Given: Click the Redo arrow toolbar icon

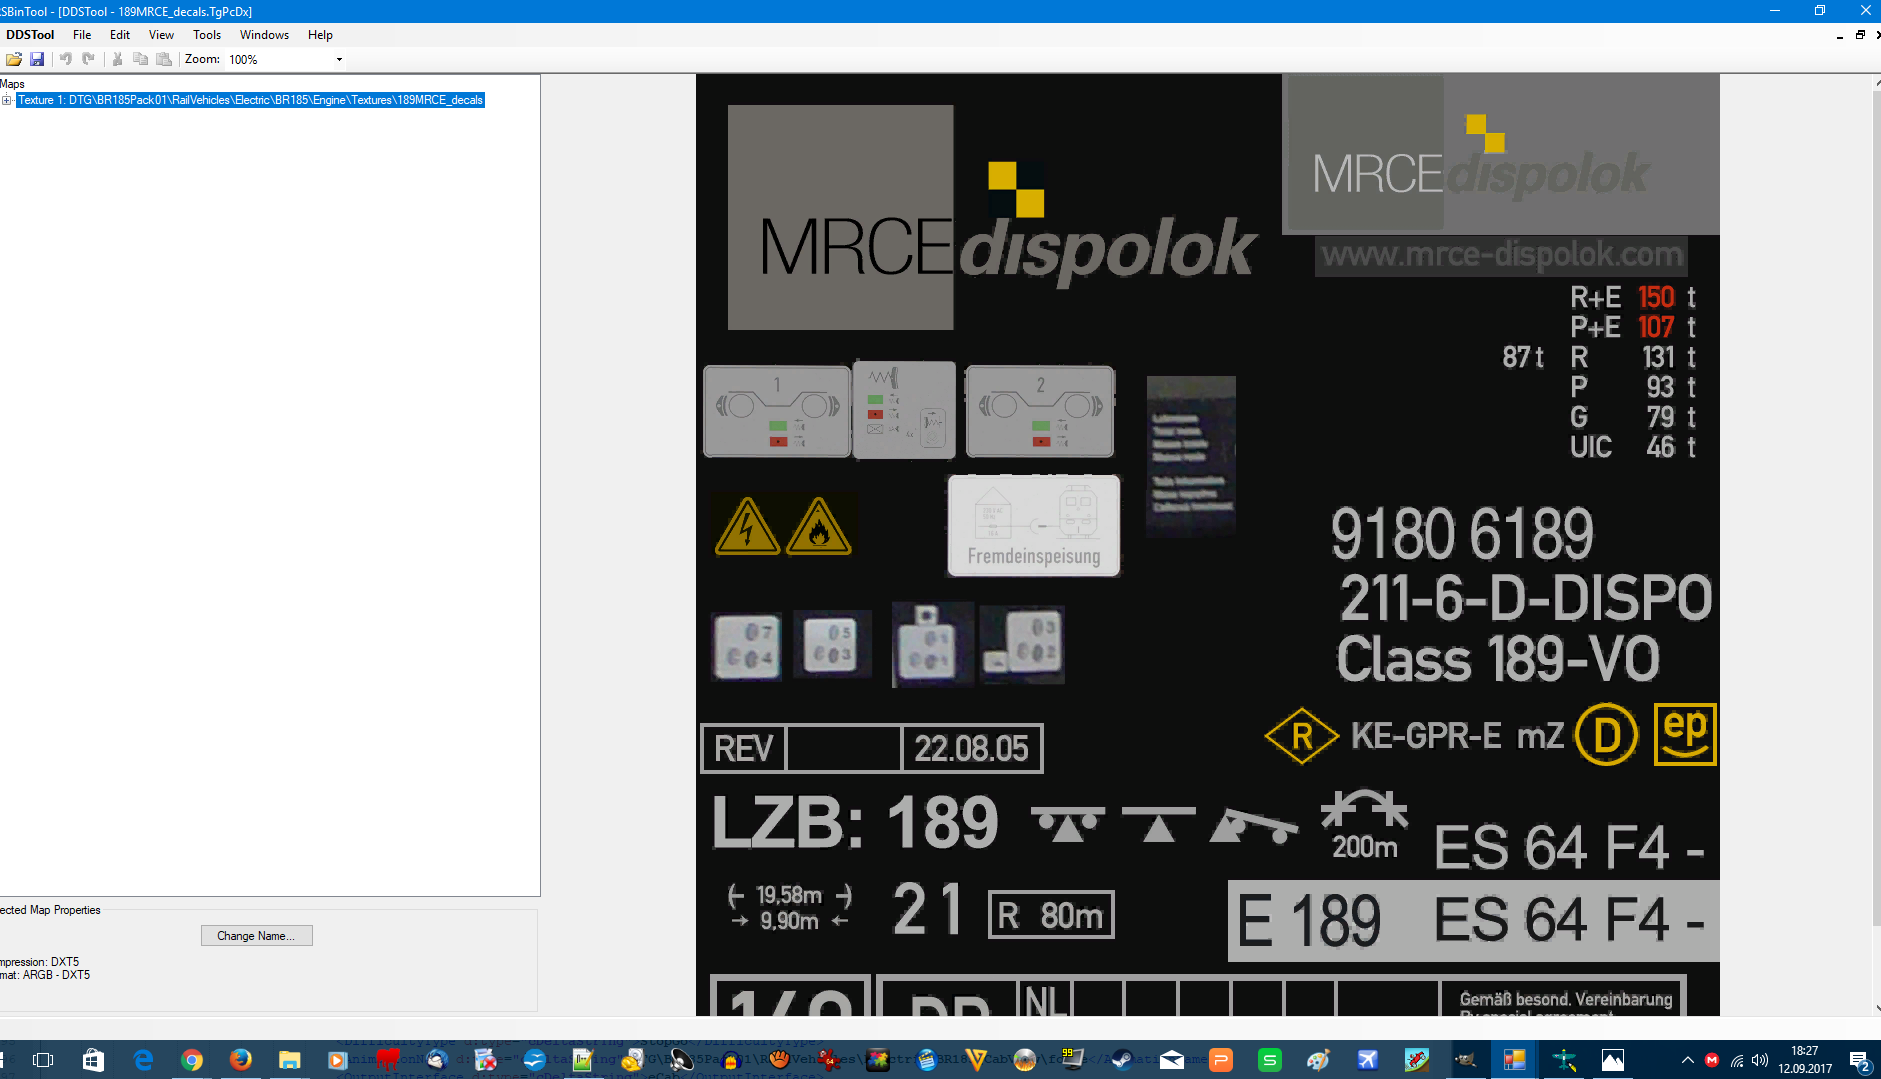Looking at the screenshot, I should (x=88, y=59).
